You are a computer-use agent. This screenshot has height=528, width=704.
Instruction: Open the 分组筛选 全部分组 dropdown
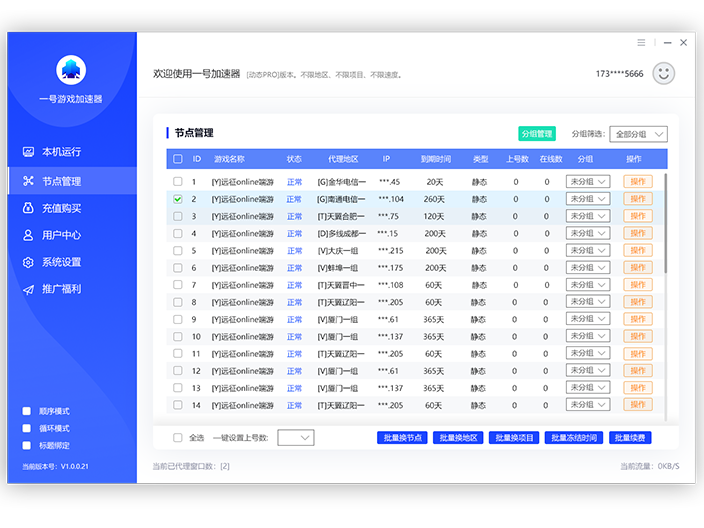(x=639, y=134)
